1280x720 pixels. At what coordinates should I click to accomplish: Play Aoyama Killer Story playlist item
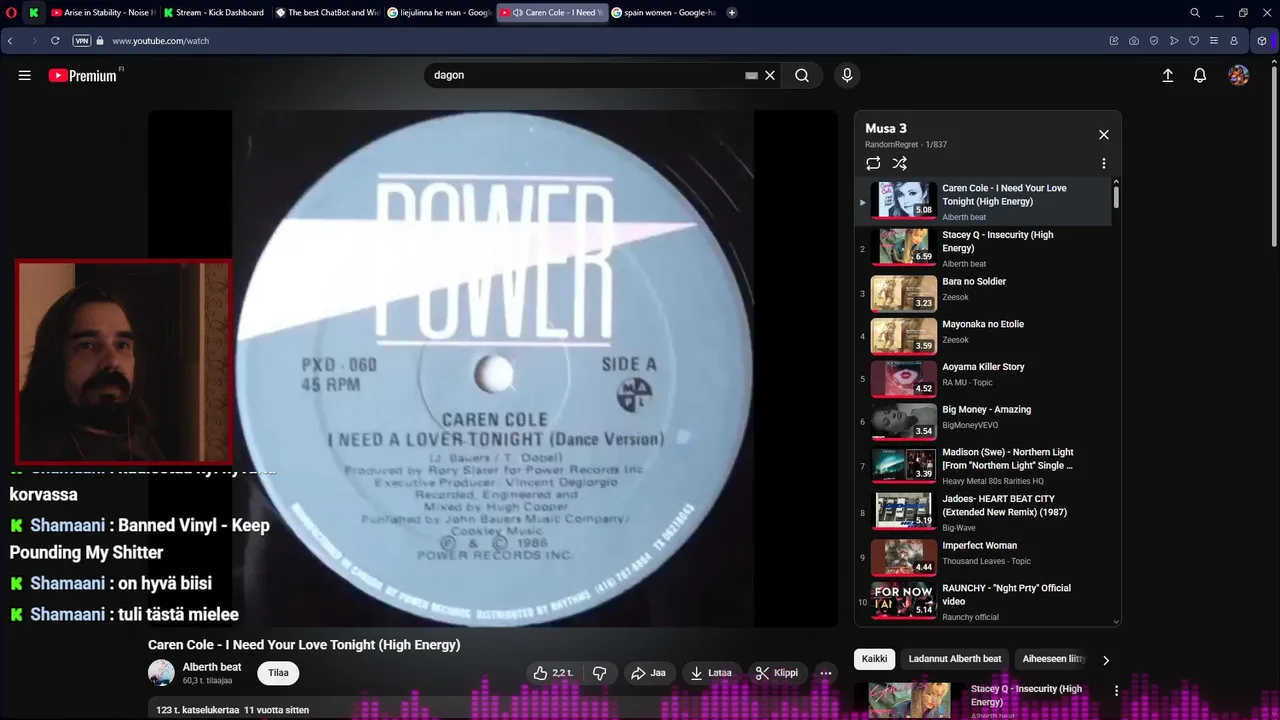click(x=985, y=378)
